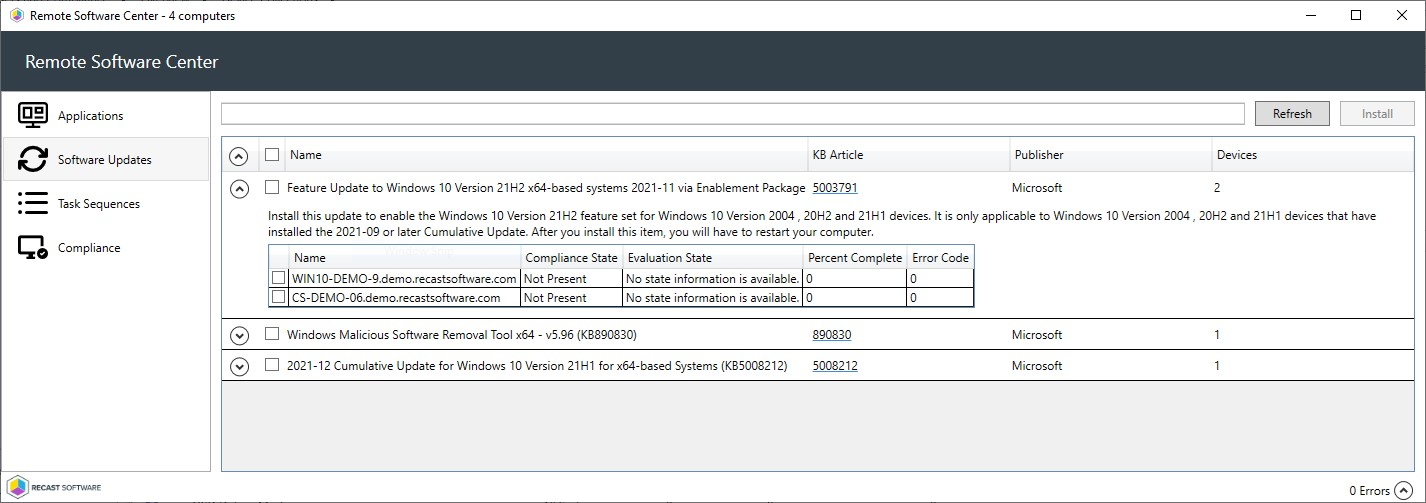Click the Task Sequences list icon
The image size is (1426, 503).
point(33,203)
